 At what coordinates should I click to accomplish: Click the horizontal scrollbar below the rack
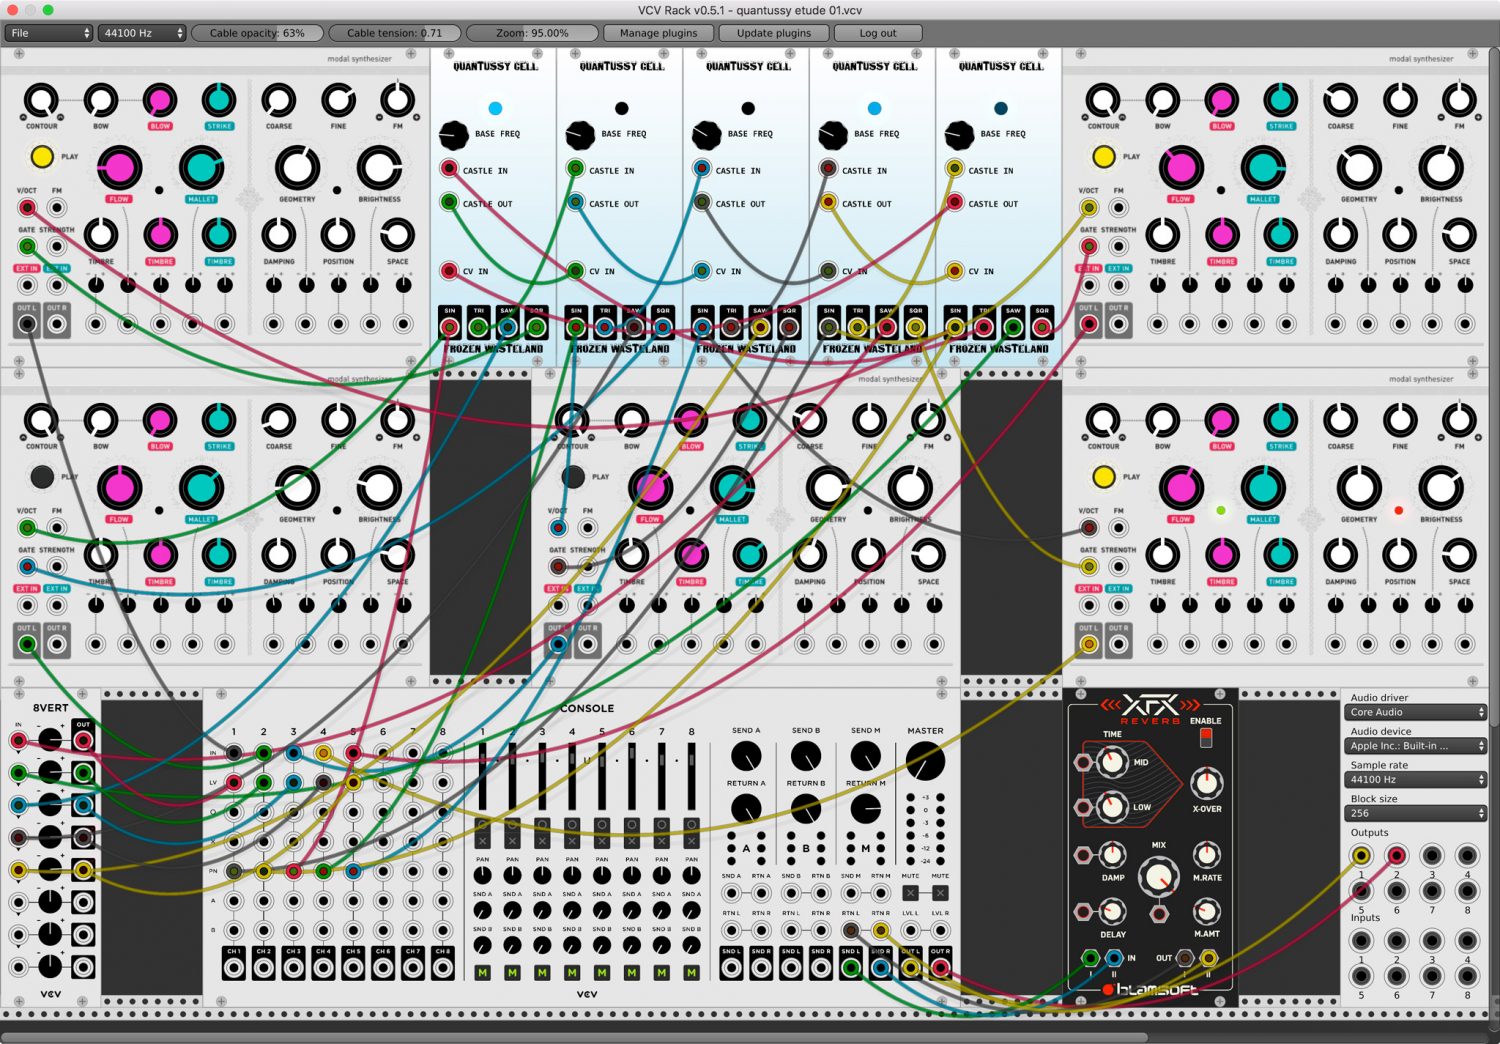pyautogui.click(x=574, y=1037)
